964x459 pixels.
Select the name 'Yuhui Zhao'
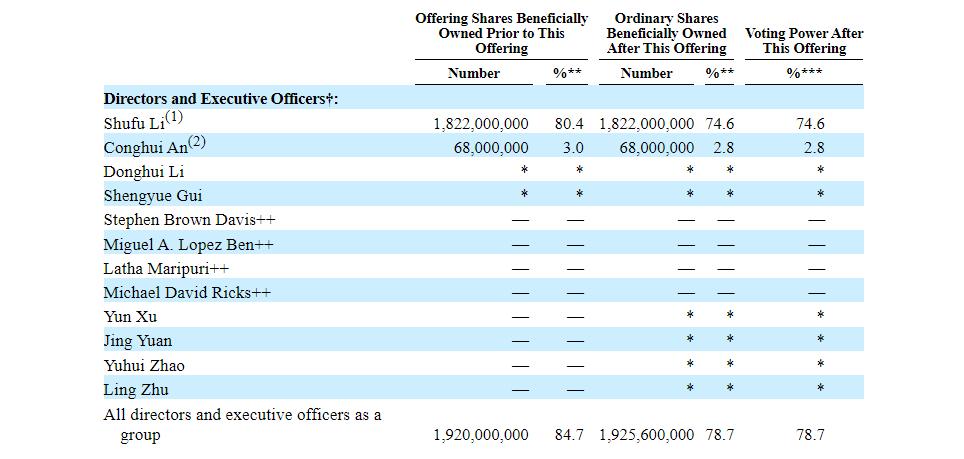point(144,366)
